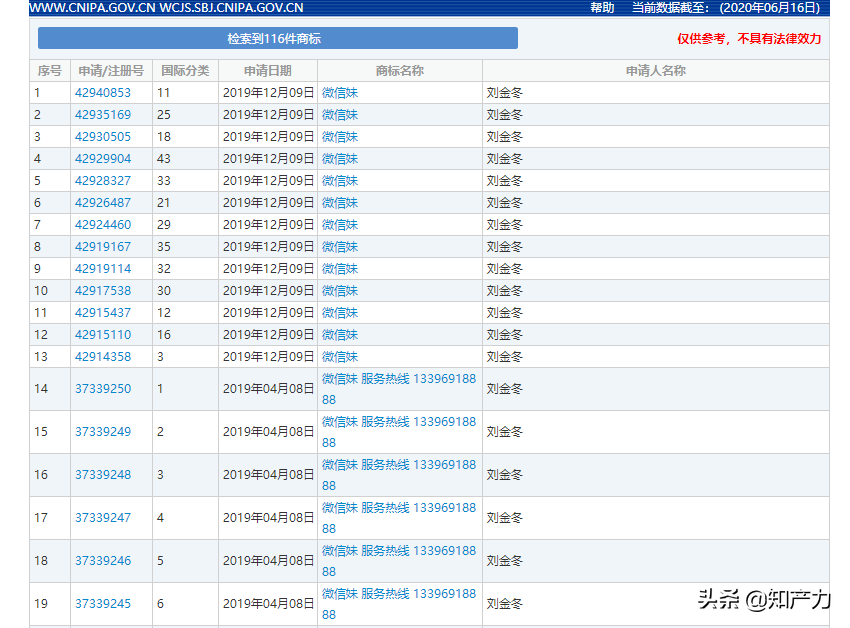The height and width of the screenshot is (628, 850).
Task: Open 微信妹 服务热线 trademark in row 17
Action: pos(399,518)
